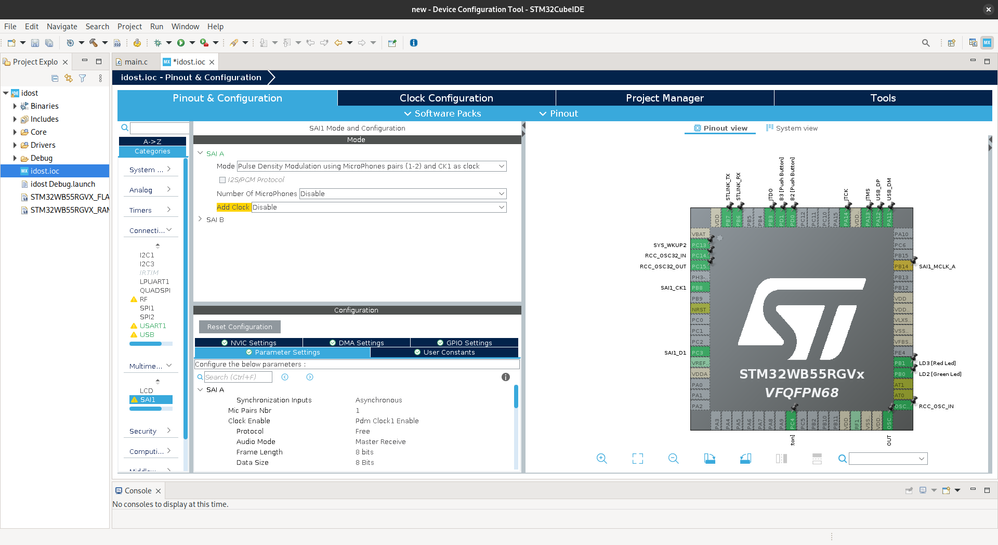Image resolution: width=998 pixels, height=545 pixels.
Task: Toggle the I2S/PCM Protocol checkbox
Action: point(222,180)
